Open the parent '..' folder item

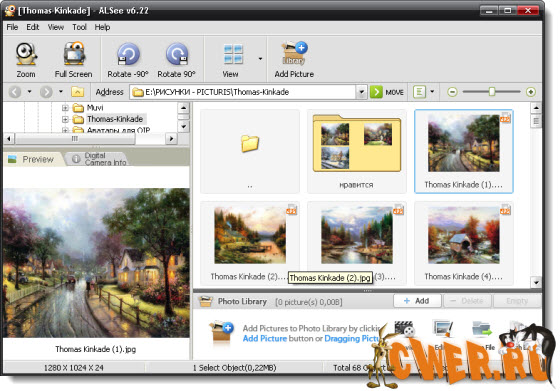(250, 151)
